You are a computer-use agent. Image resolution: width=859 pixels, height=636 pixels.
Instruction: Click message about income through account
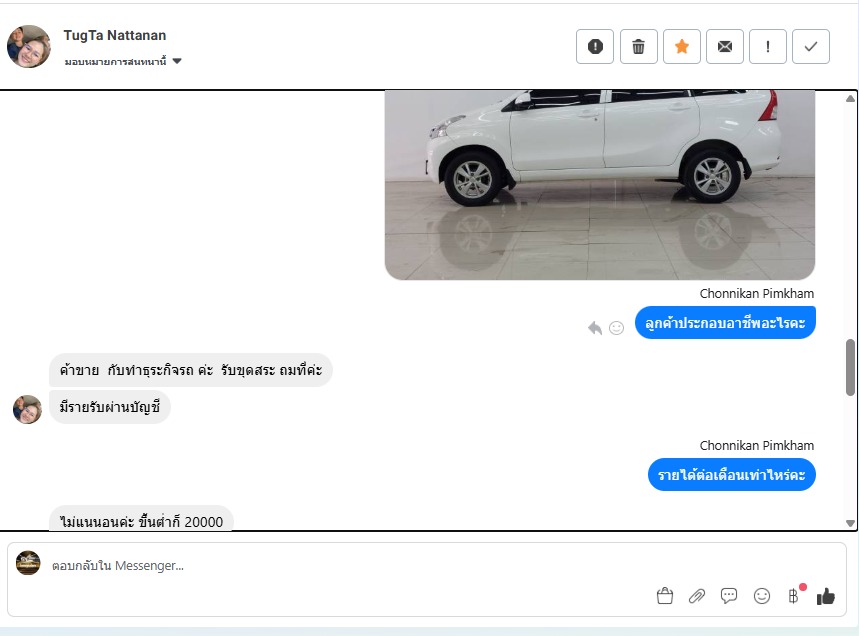coord(110,407)
